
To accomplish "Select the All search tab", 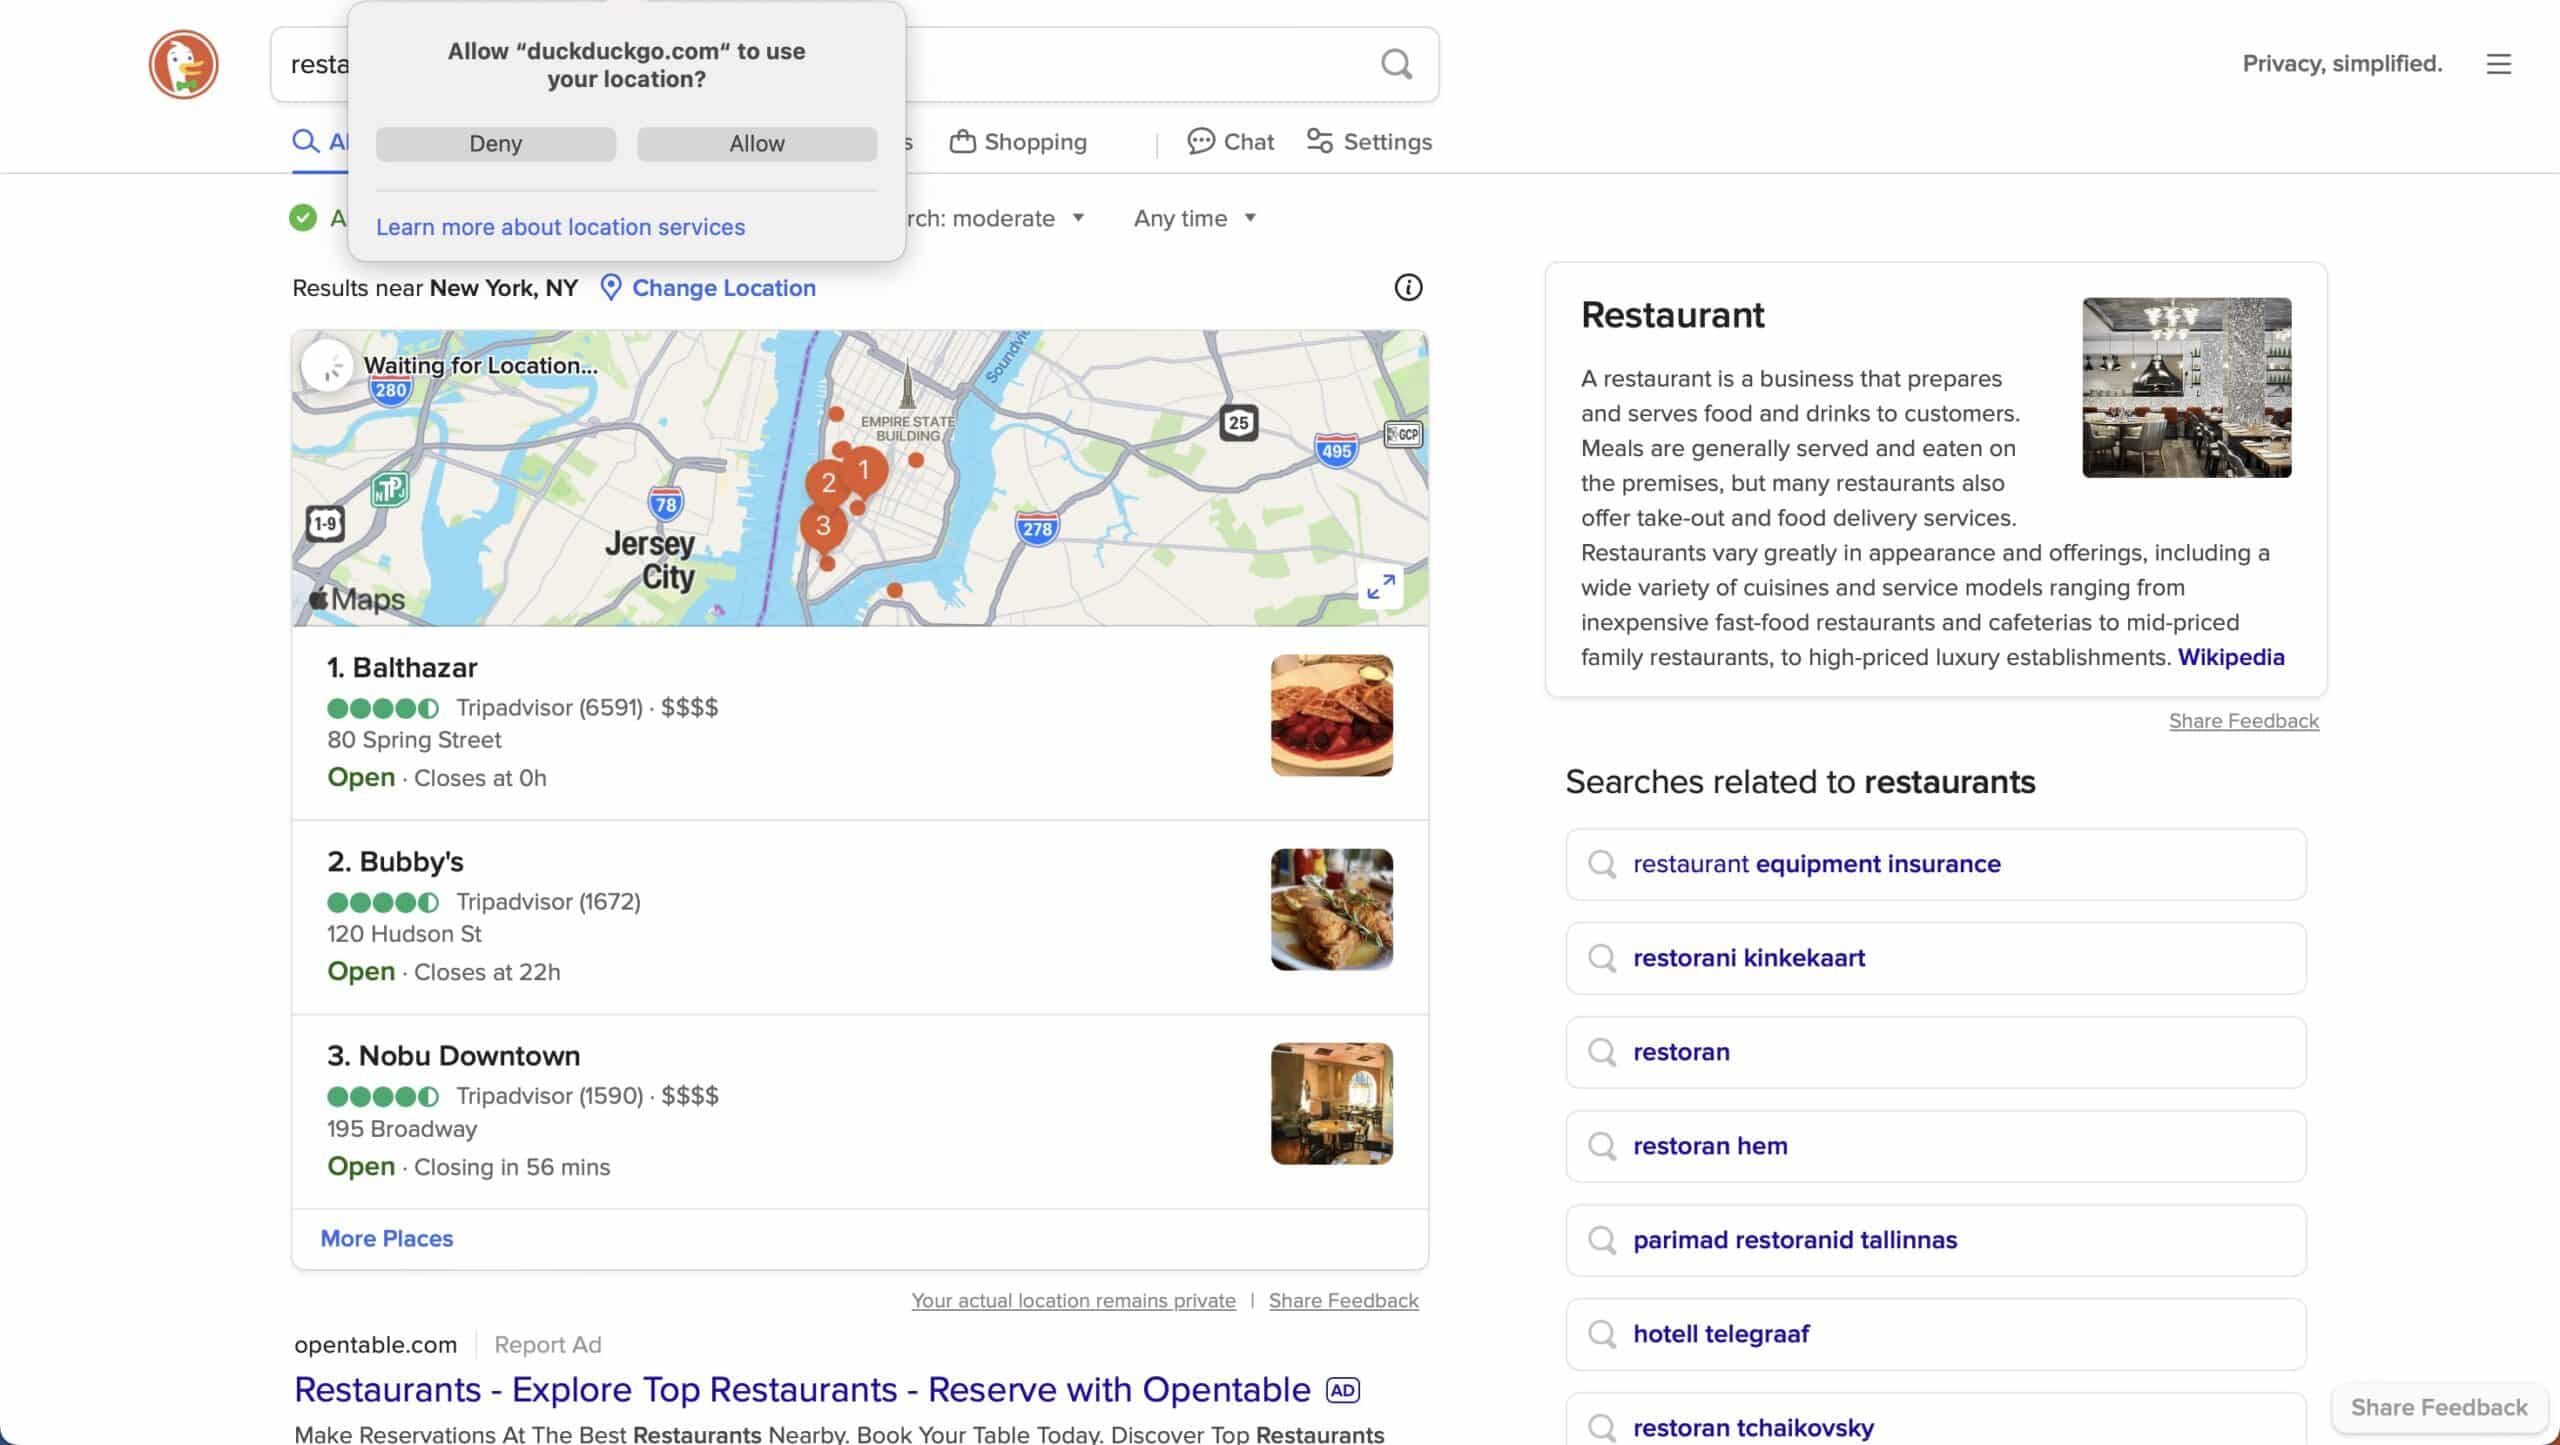I will 320,141.
